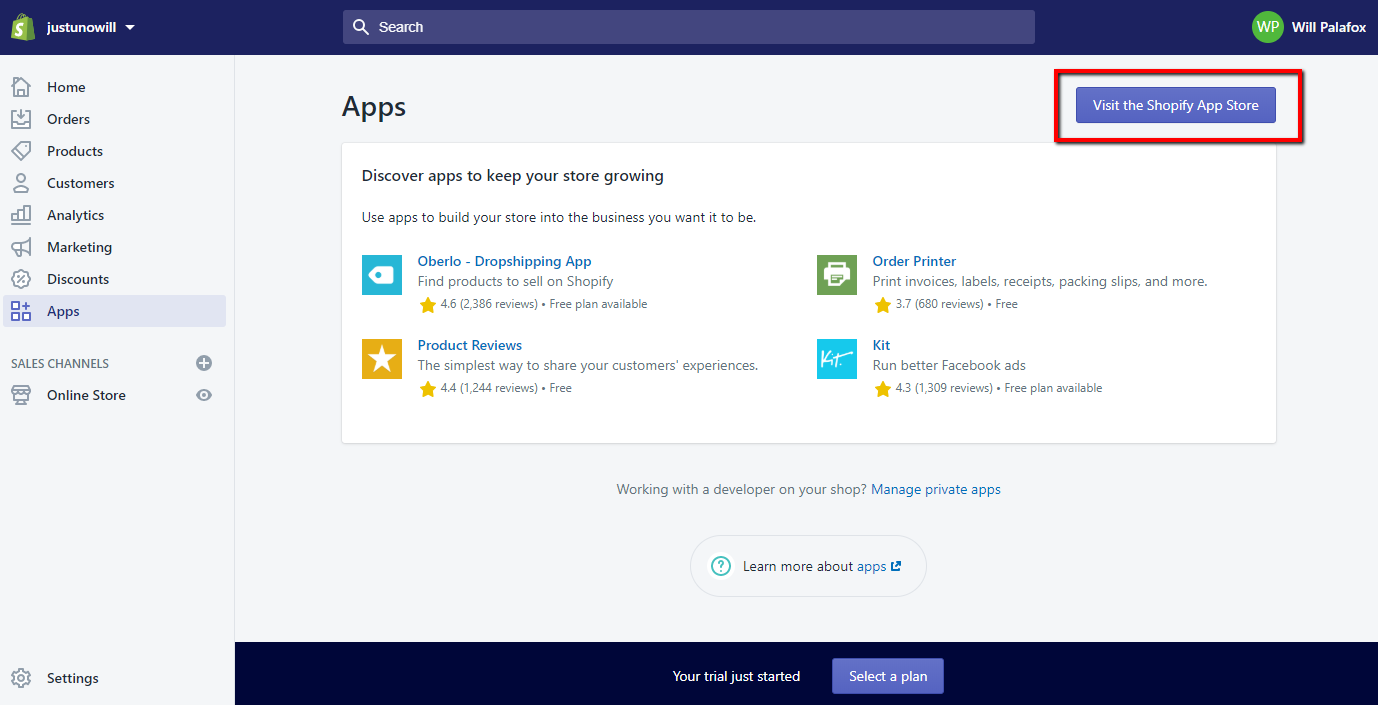
Task: Open the Kit app icon
Action: tap(836, 359)
